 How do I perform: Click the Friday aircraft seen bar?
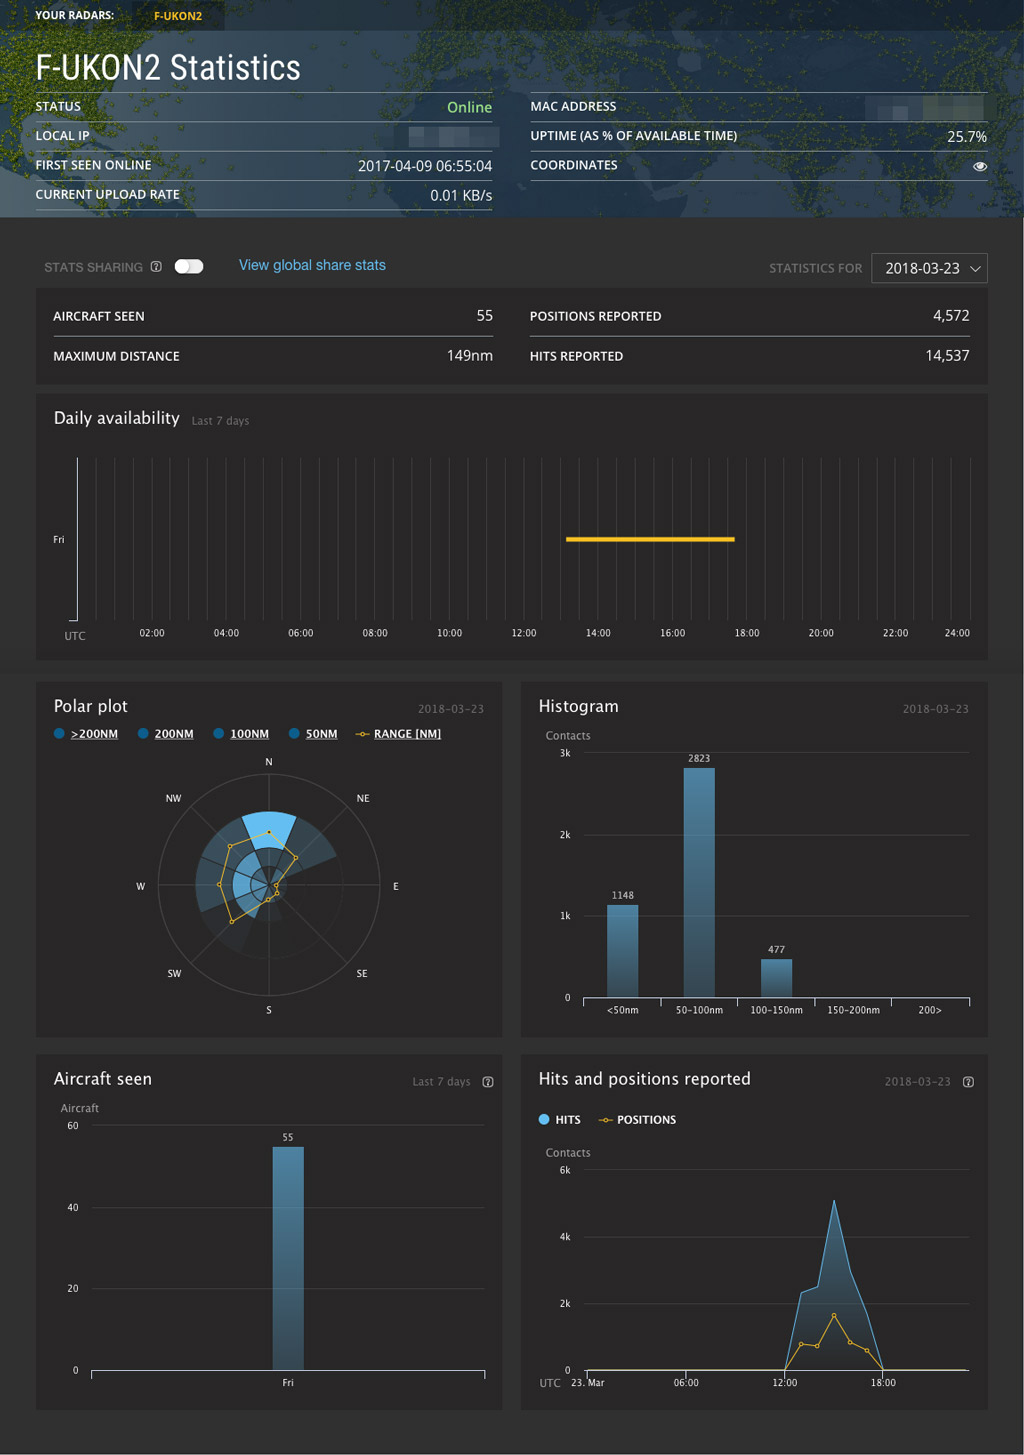288,1258
